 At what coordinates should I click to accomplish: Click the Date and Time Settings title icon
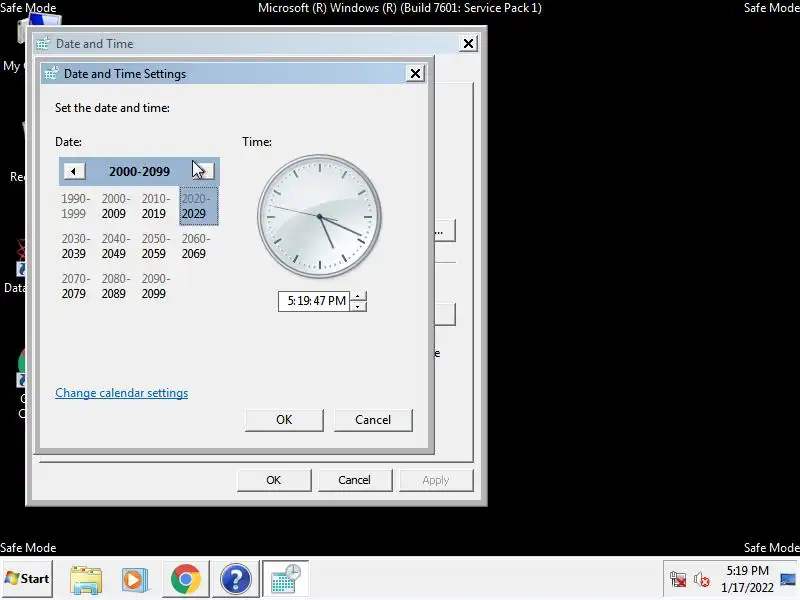(51, 73)
